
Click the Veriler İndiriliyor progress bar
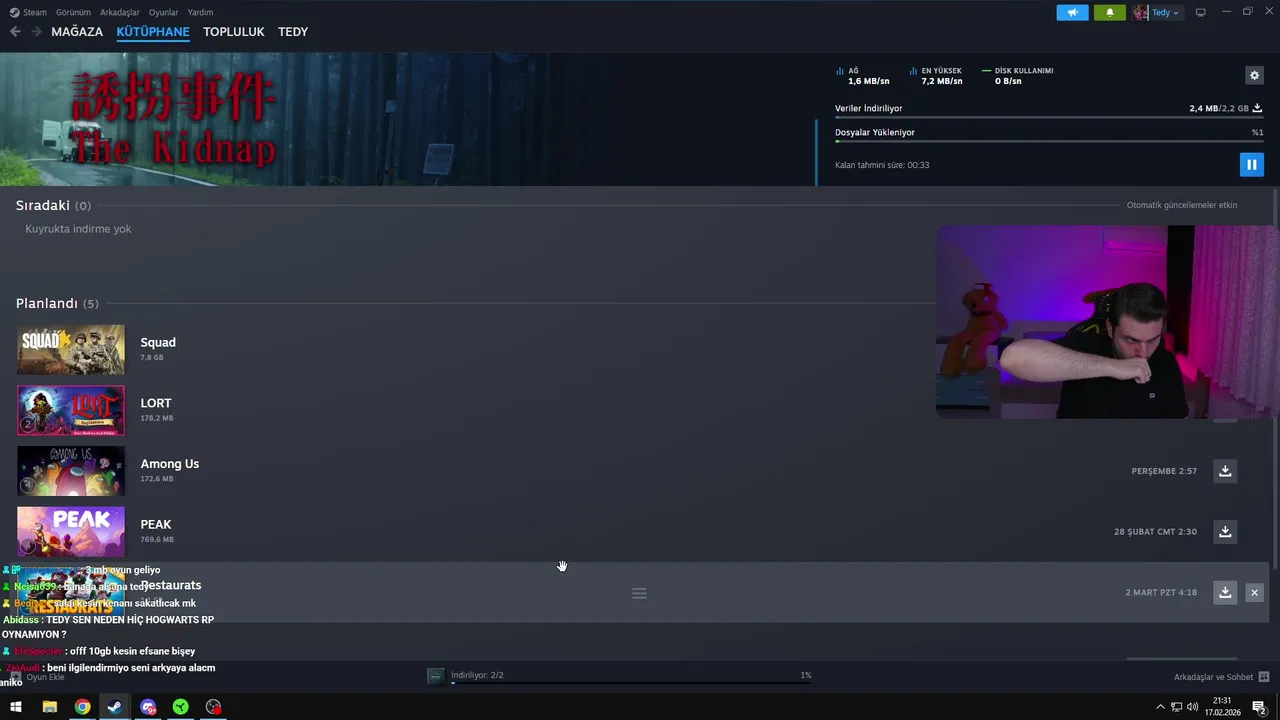click(x=1049, y=118)
